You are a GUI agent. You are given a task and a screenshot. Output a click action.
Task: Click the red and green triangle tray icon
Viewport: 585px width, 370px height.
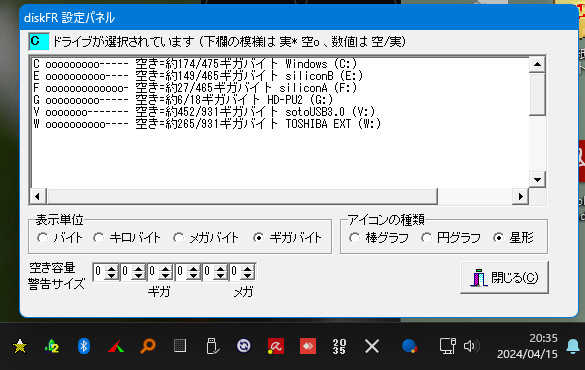point(116,347)
